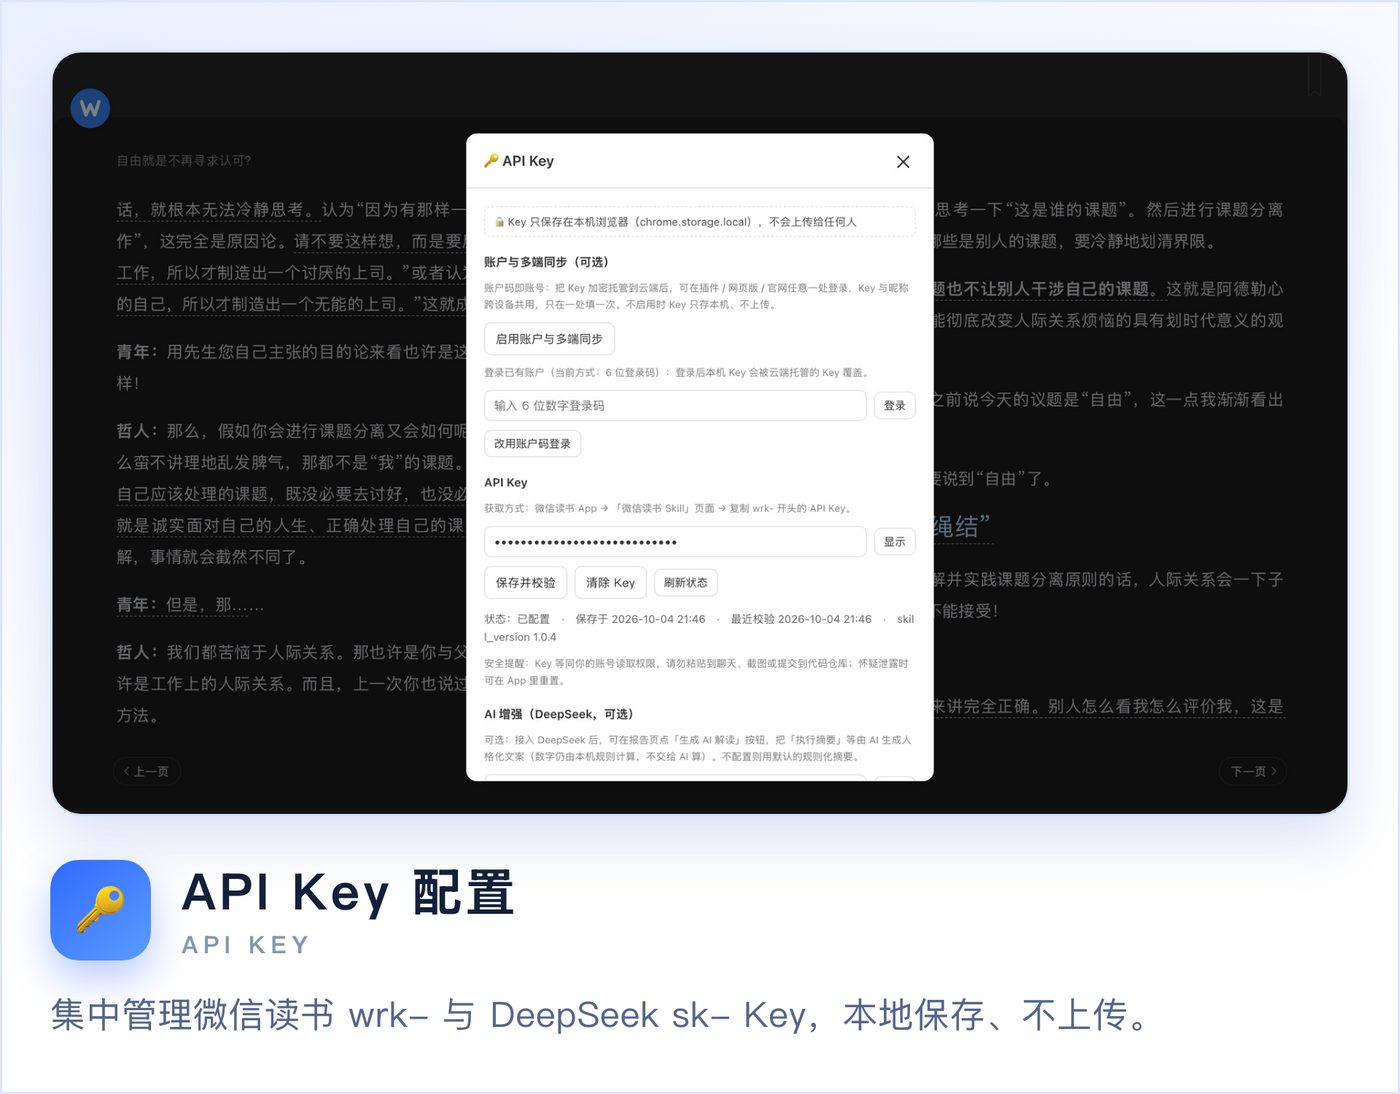Image resolution: width=1400 pixels, height=1094 pixels.
Task: Click the blue W avatar icon
Action: (x=90, y=108)
